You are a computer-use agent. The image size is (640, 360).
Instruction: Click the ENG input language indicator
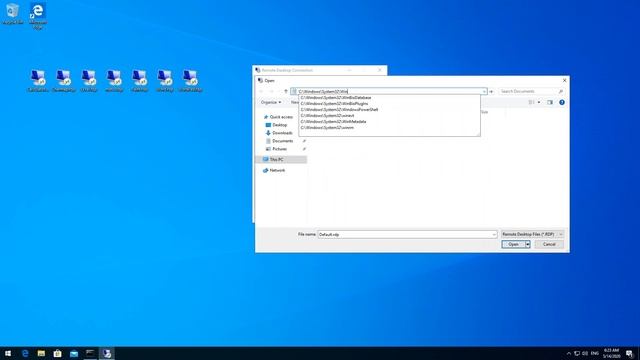595,353
